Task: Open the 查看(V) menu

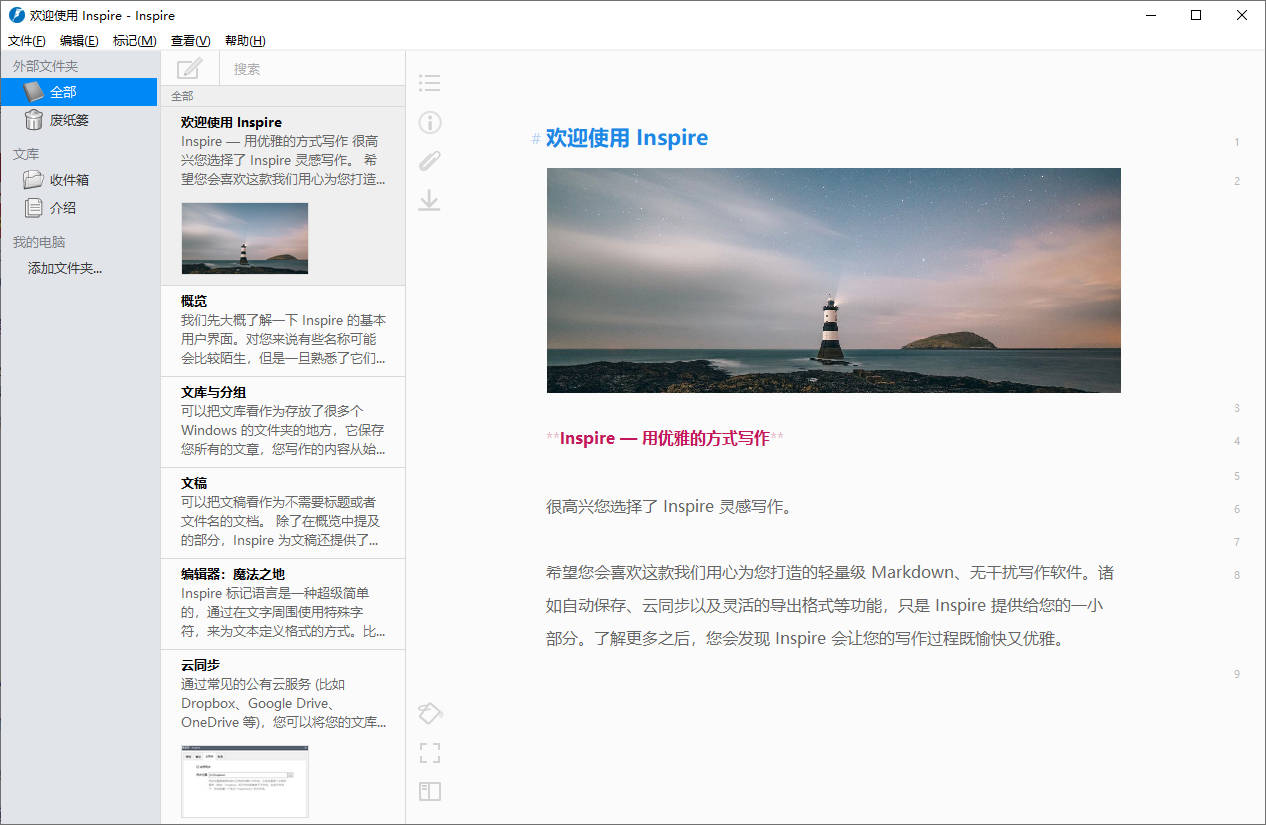Action: point(190,41)
